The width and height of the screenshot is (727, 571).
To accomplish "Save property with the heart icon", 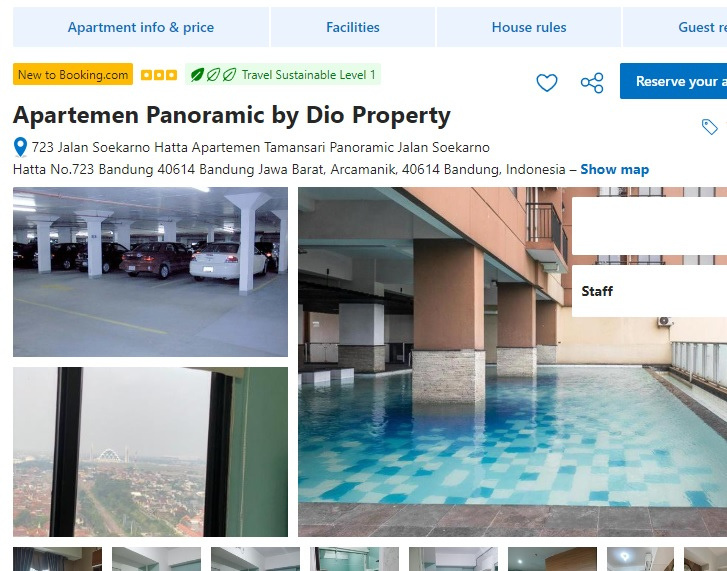I will click(547, 82).
